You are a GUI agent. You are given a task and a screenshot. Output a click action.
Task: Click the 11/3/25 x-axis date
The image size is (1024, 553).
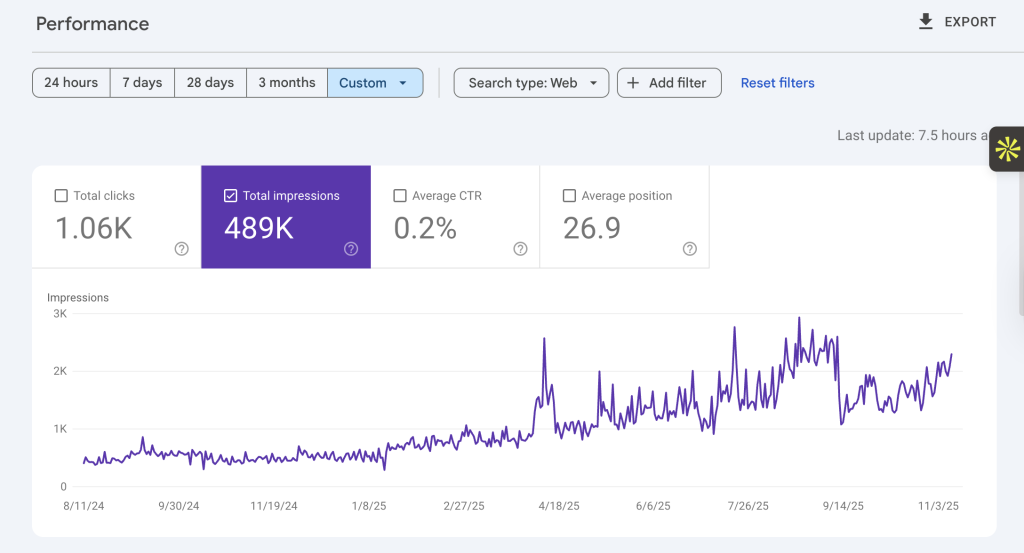click(x=938, y=506)
